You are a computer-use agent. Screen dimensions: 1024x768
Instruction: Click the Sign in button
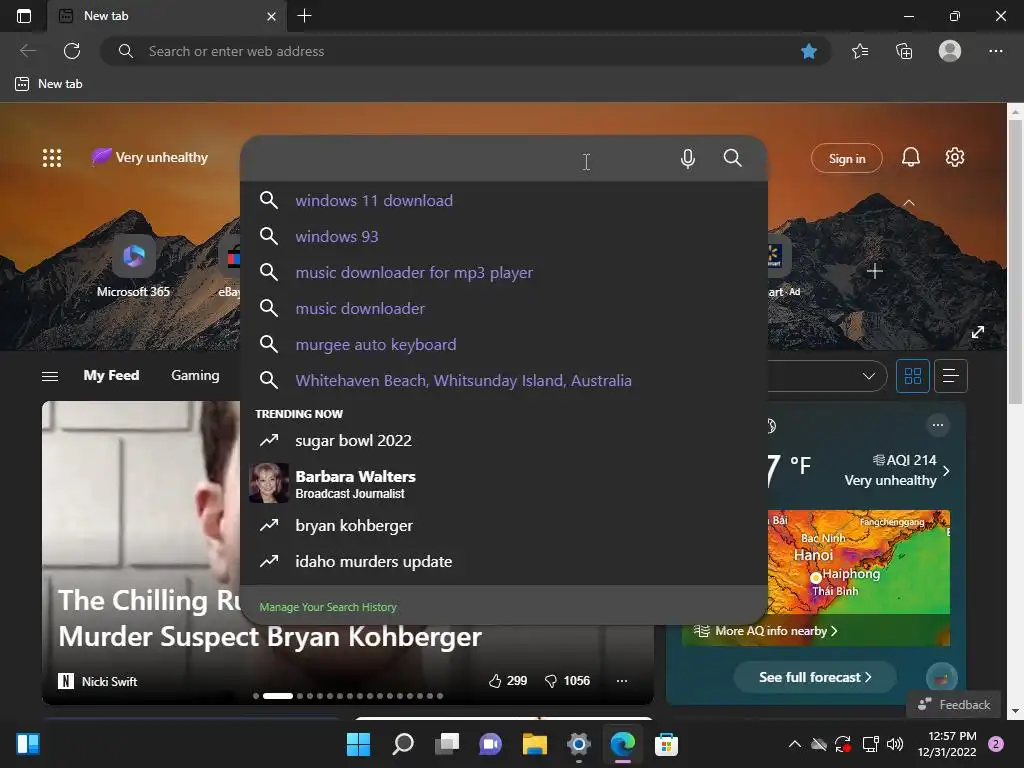click(x=846, y=158)
